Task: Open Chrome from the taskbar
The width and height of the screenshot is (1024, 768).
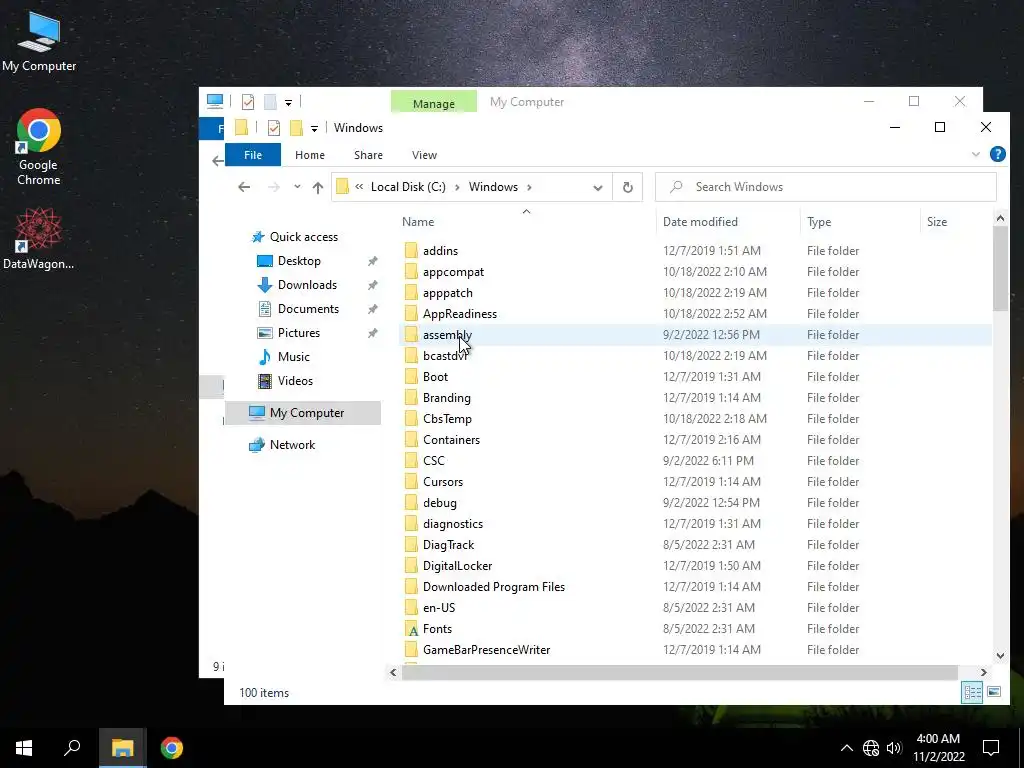Action: tap(172, 748)
